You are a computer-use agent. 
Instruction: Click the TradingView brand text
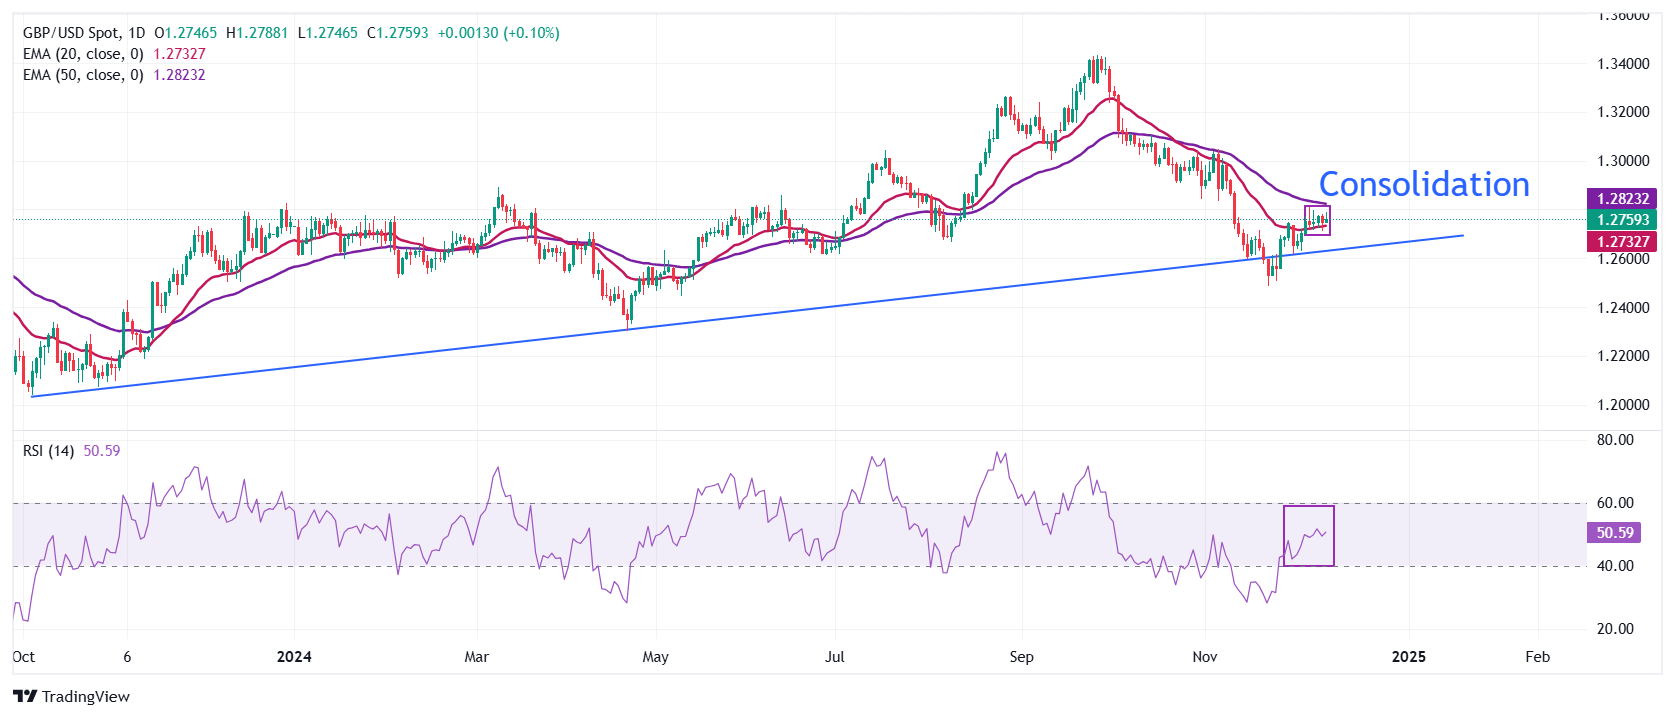[x=86, y=697]
